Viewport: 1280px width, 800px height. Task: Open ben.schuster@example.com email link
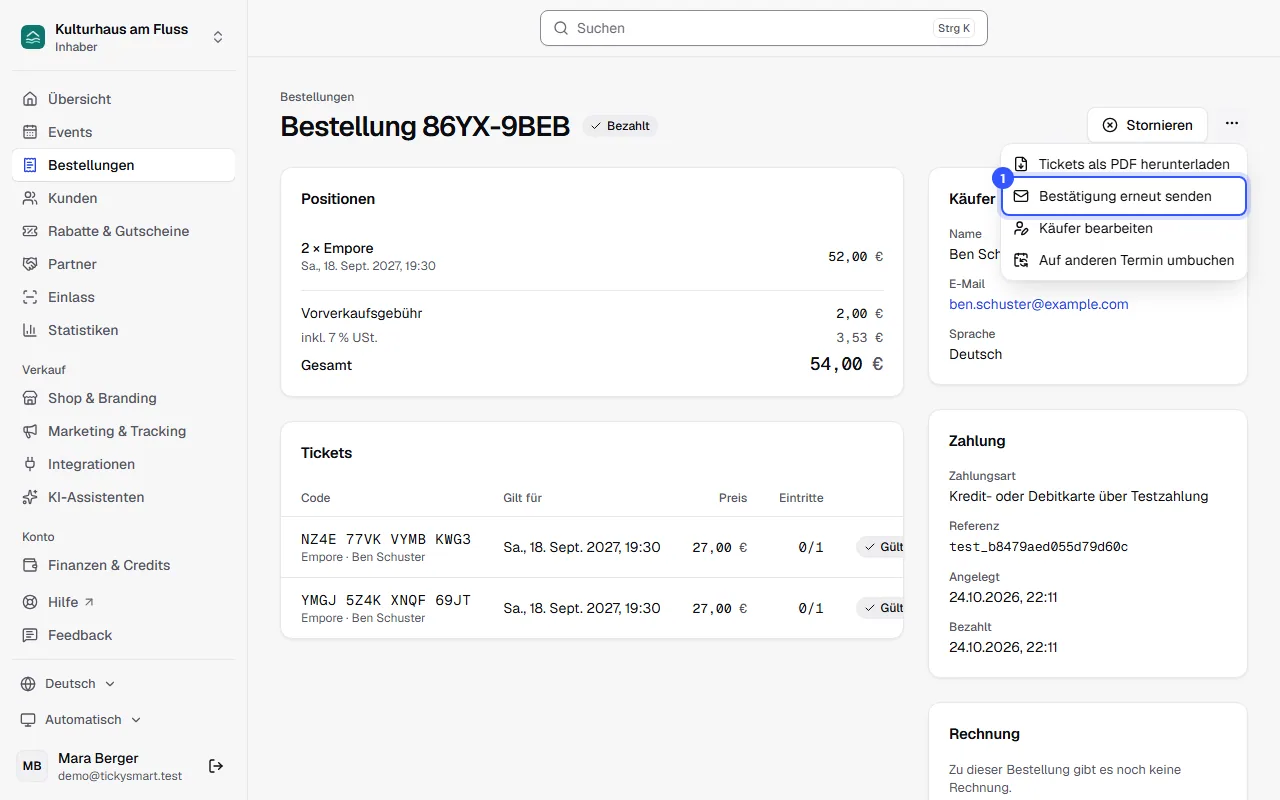[1038, 304]
